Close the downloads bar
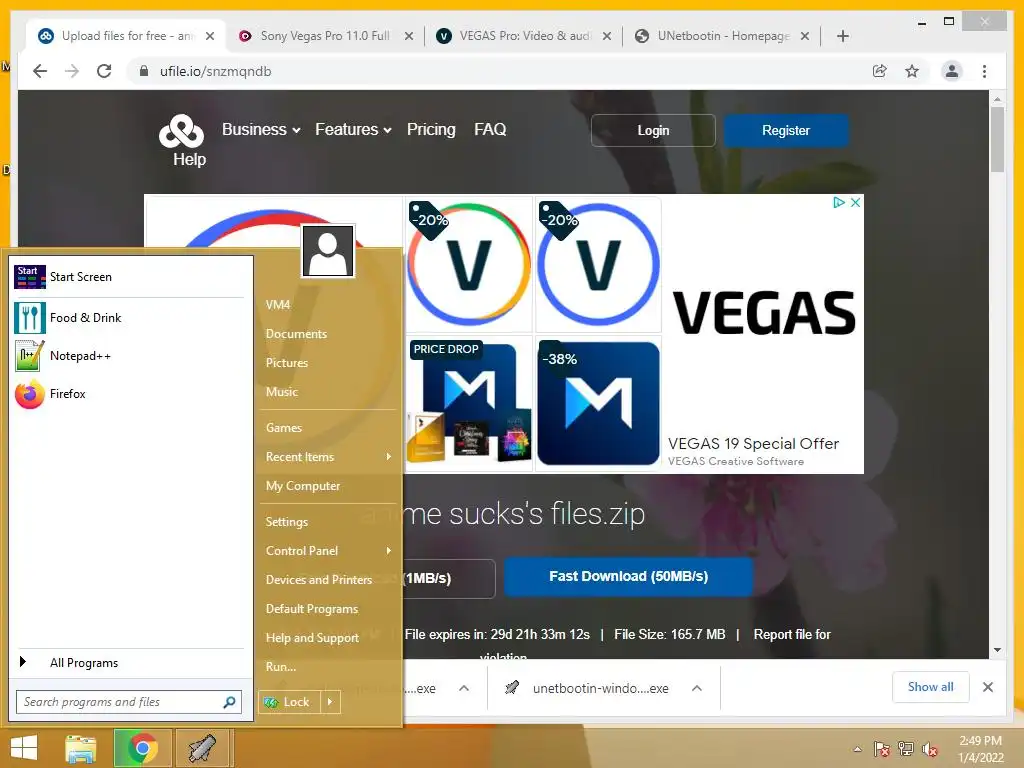The width and height of the screenshot is (1024, 768). tap(987, 687)
